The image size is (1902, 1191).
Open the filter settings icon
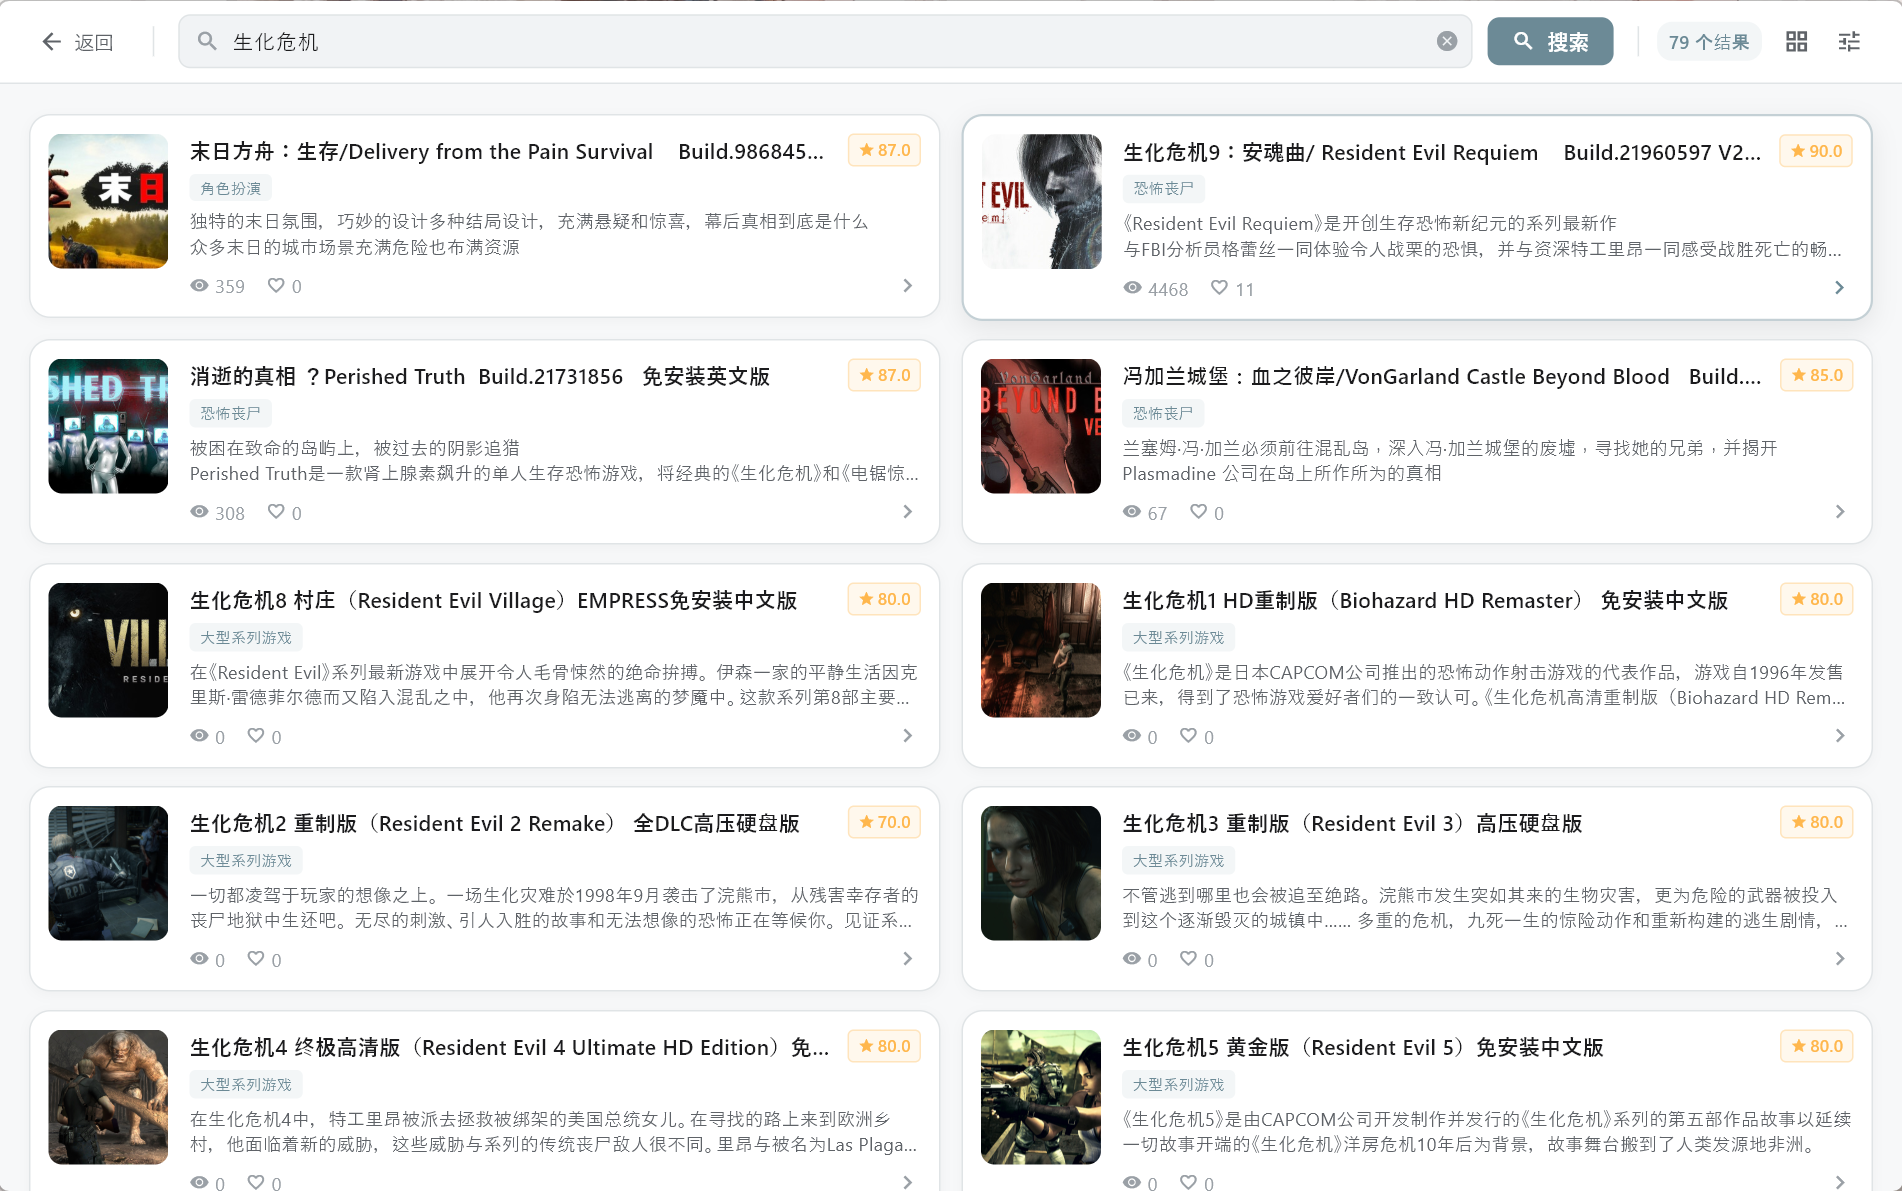[x=1849, y=41]
